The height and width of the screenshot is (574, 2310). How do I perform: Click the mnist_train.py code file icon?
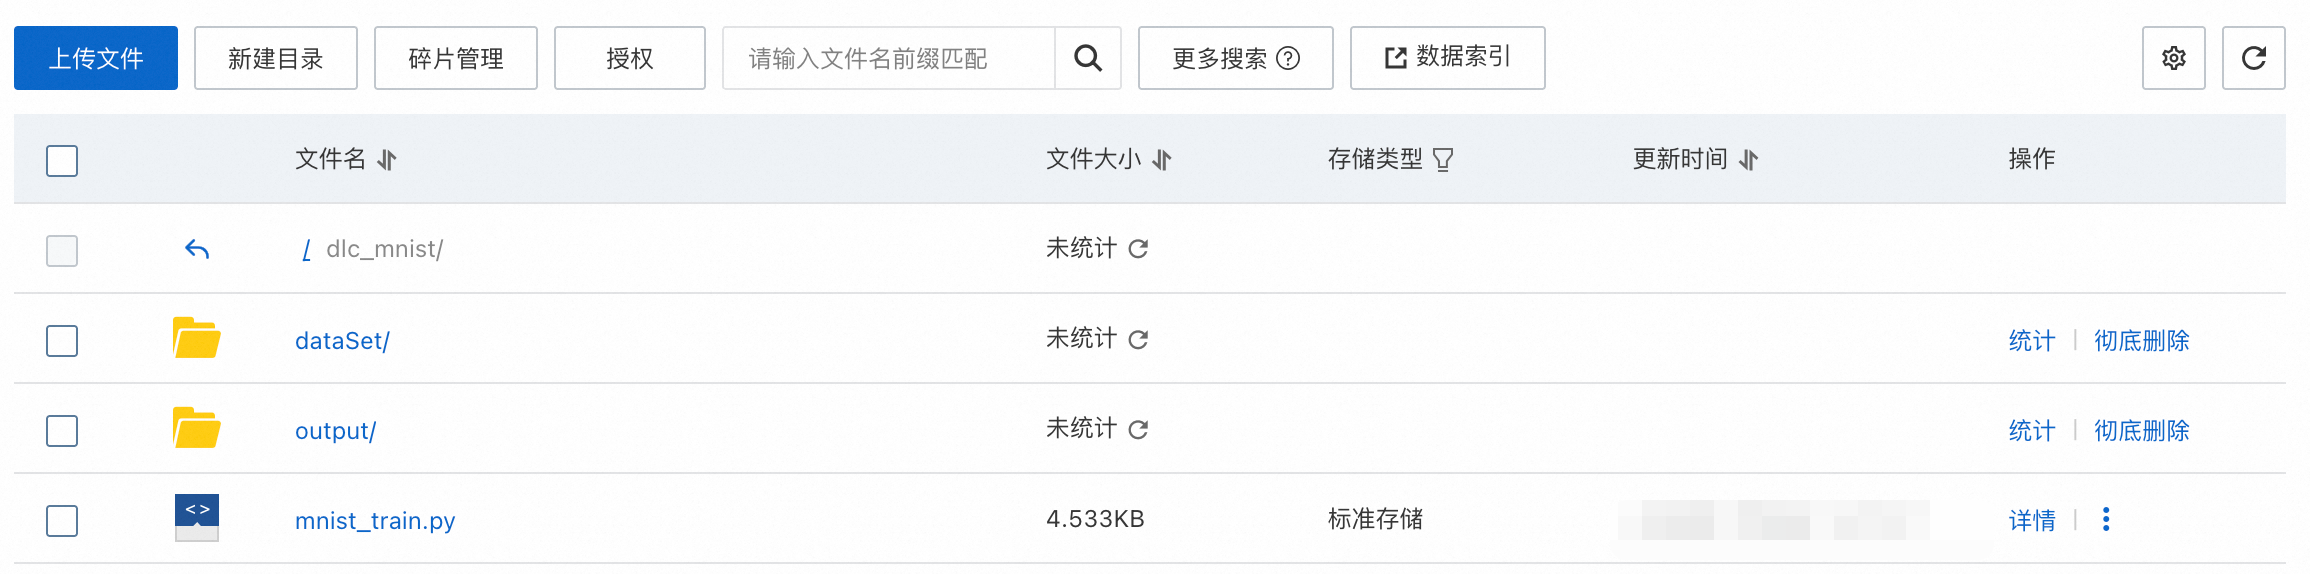[197, 518]
